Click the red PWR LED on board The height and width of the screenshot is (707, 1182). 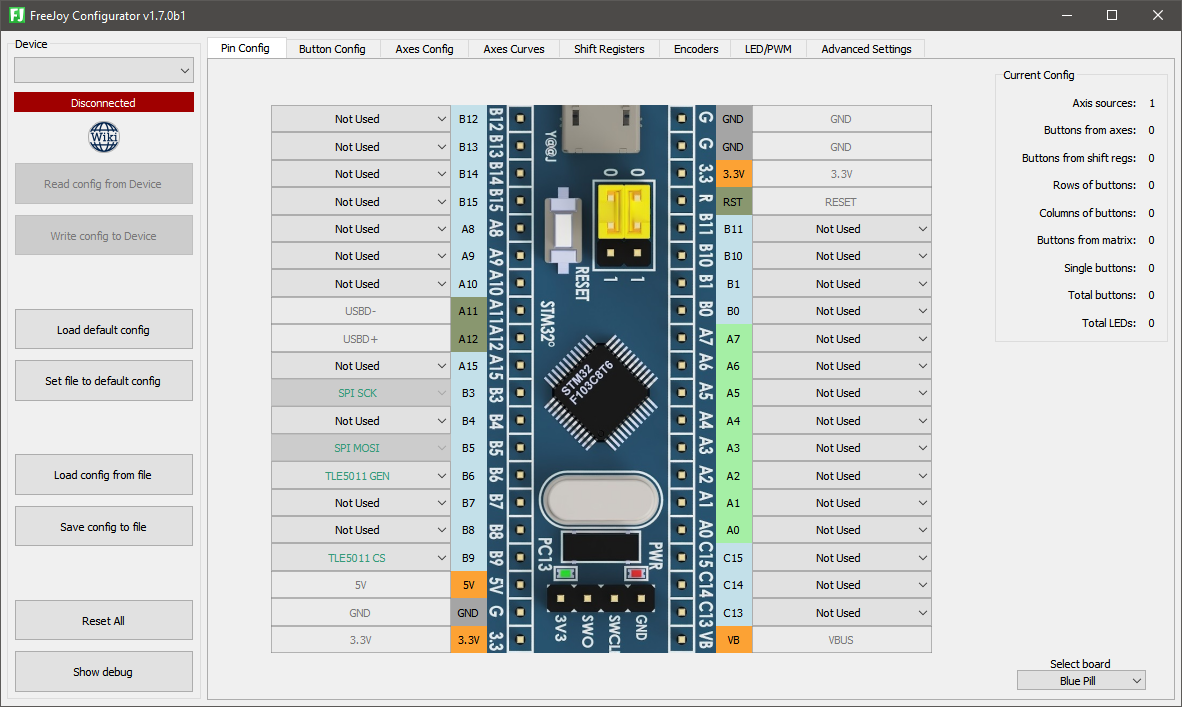pyautogui.click(x=636, y=574)
